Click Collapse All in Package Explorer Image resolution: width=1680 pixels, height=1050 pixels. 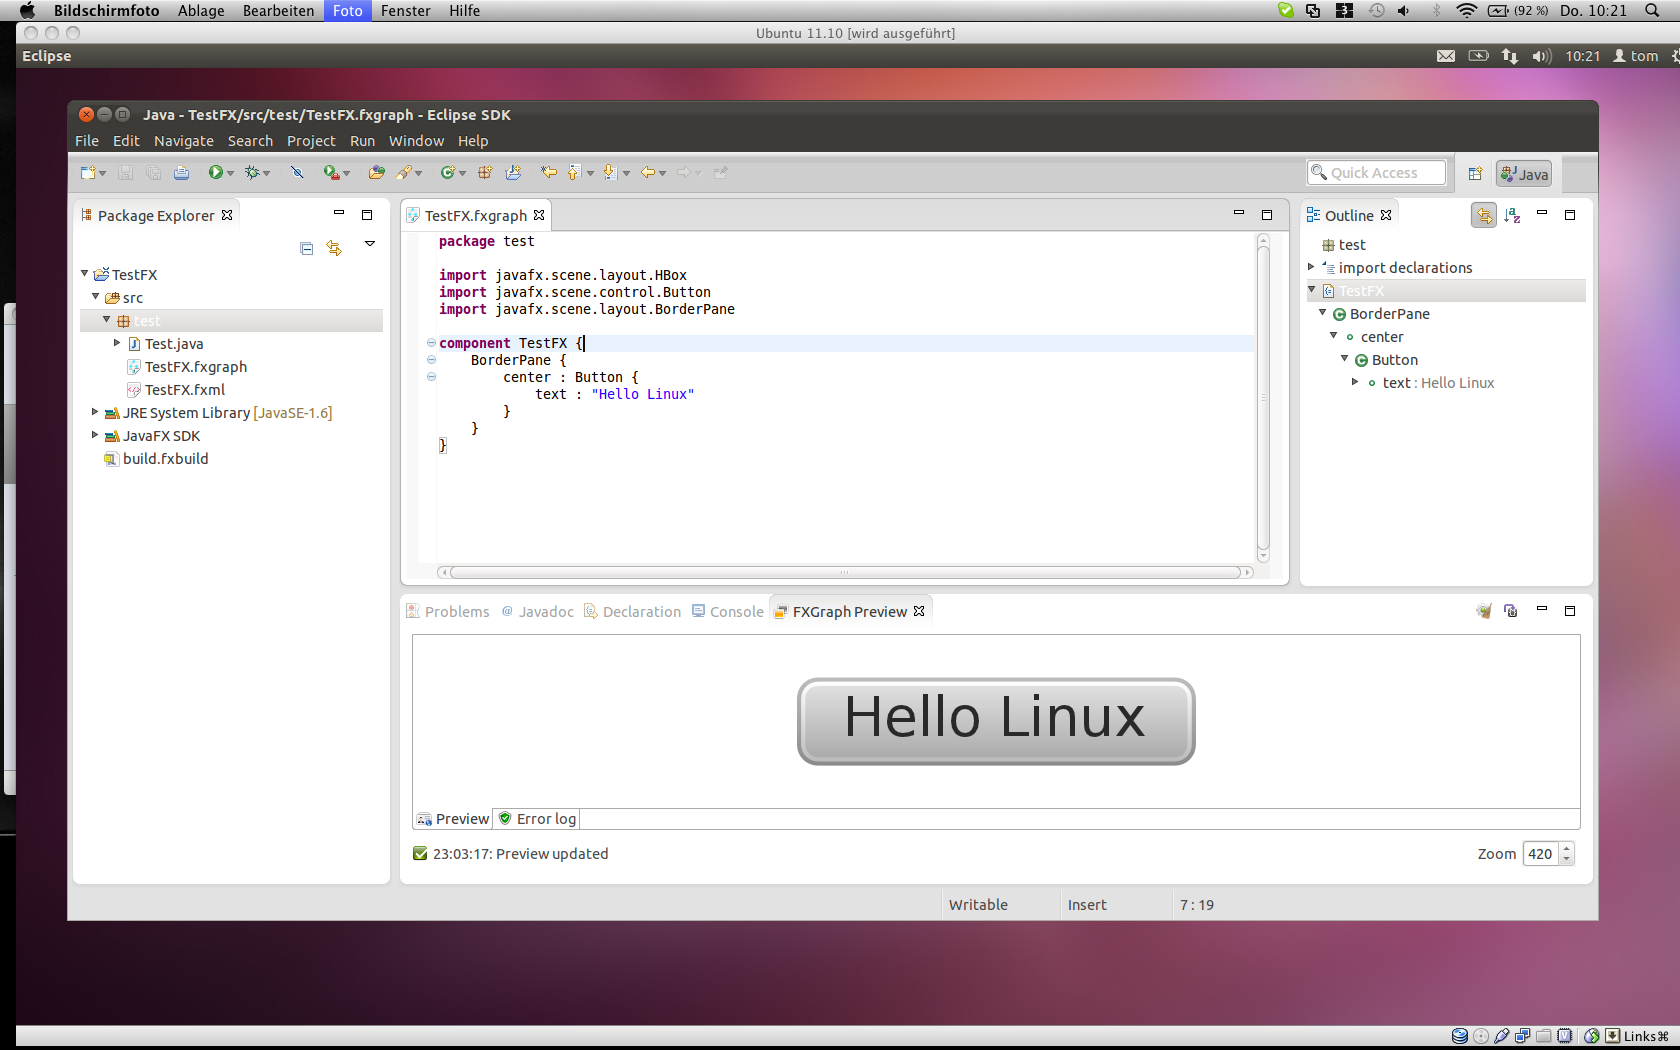pos(306,248)
